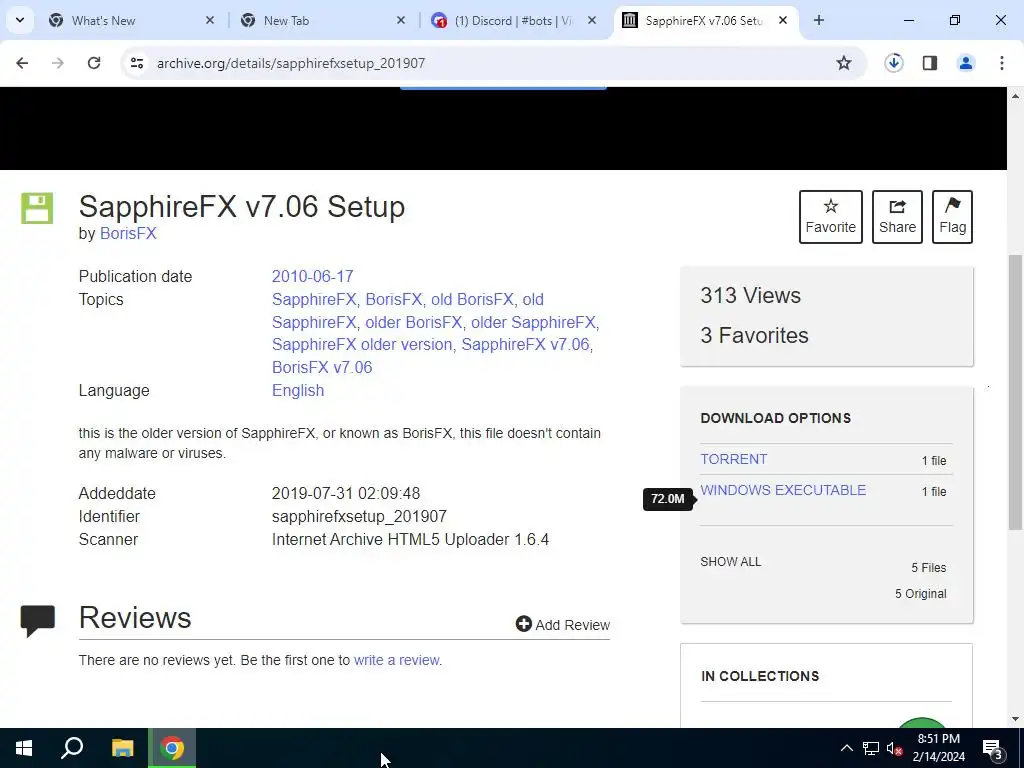The width and height of the screenshot is (1024, 768).
Task: Open site information icon in address bar
Action: (x=137, y=63)
